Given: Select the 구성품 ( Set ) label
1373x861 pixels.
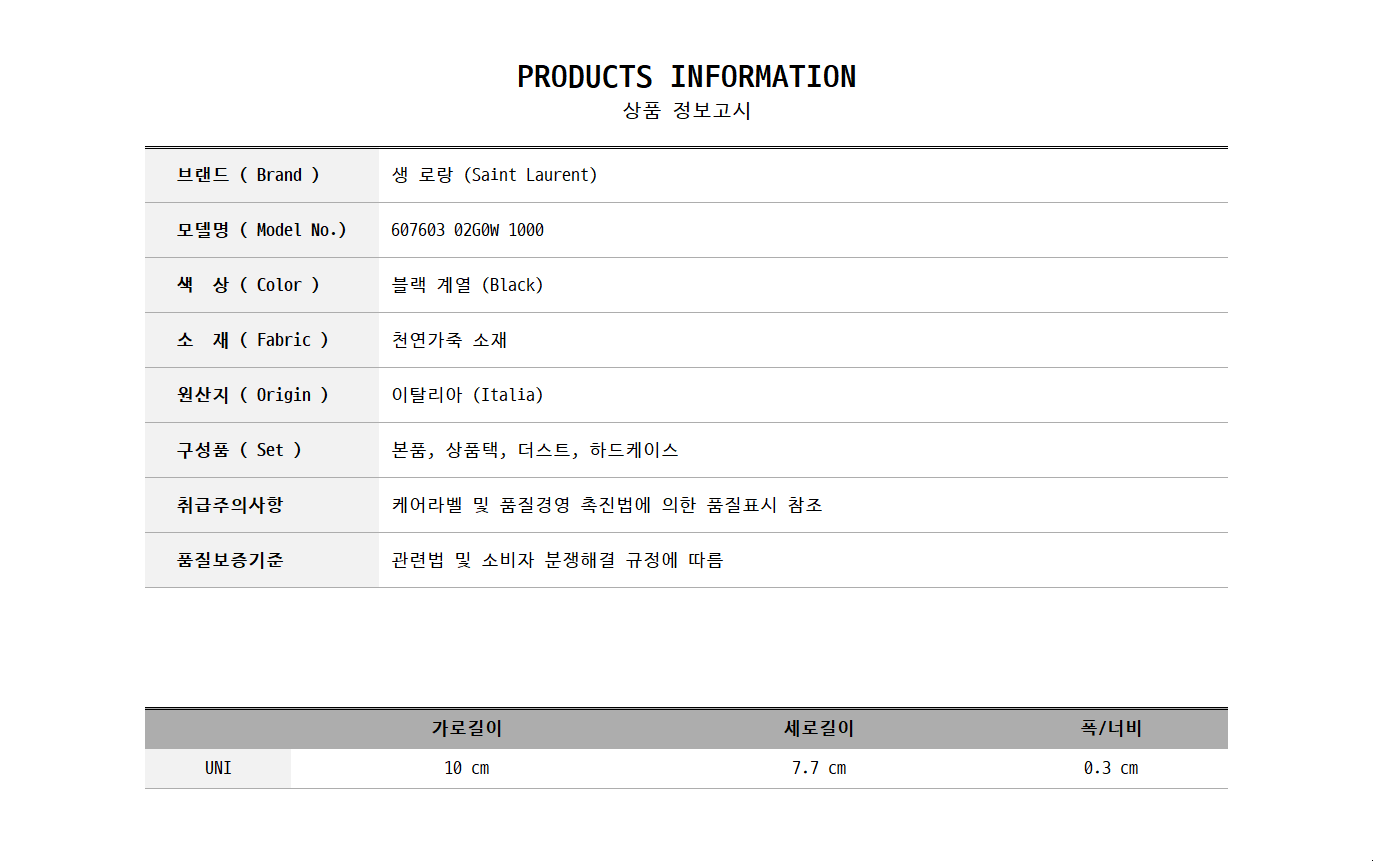Looking at the screenshot, I should 239,450.
